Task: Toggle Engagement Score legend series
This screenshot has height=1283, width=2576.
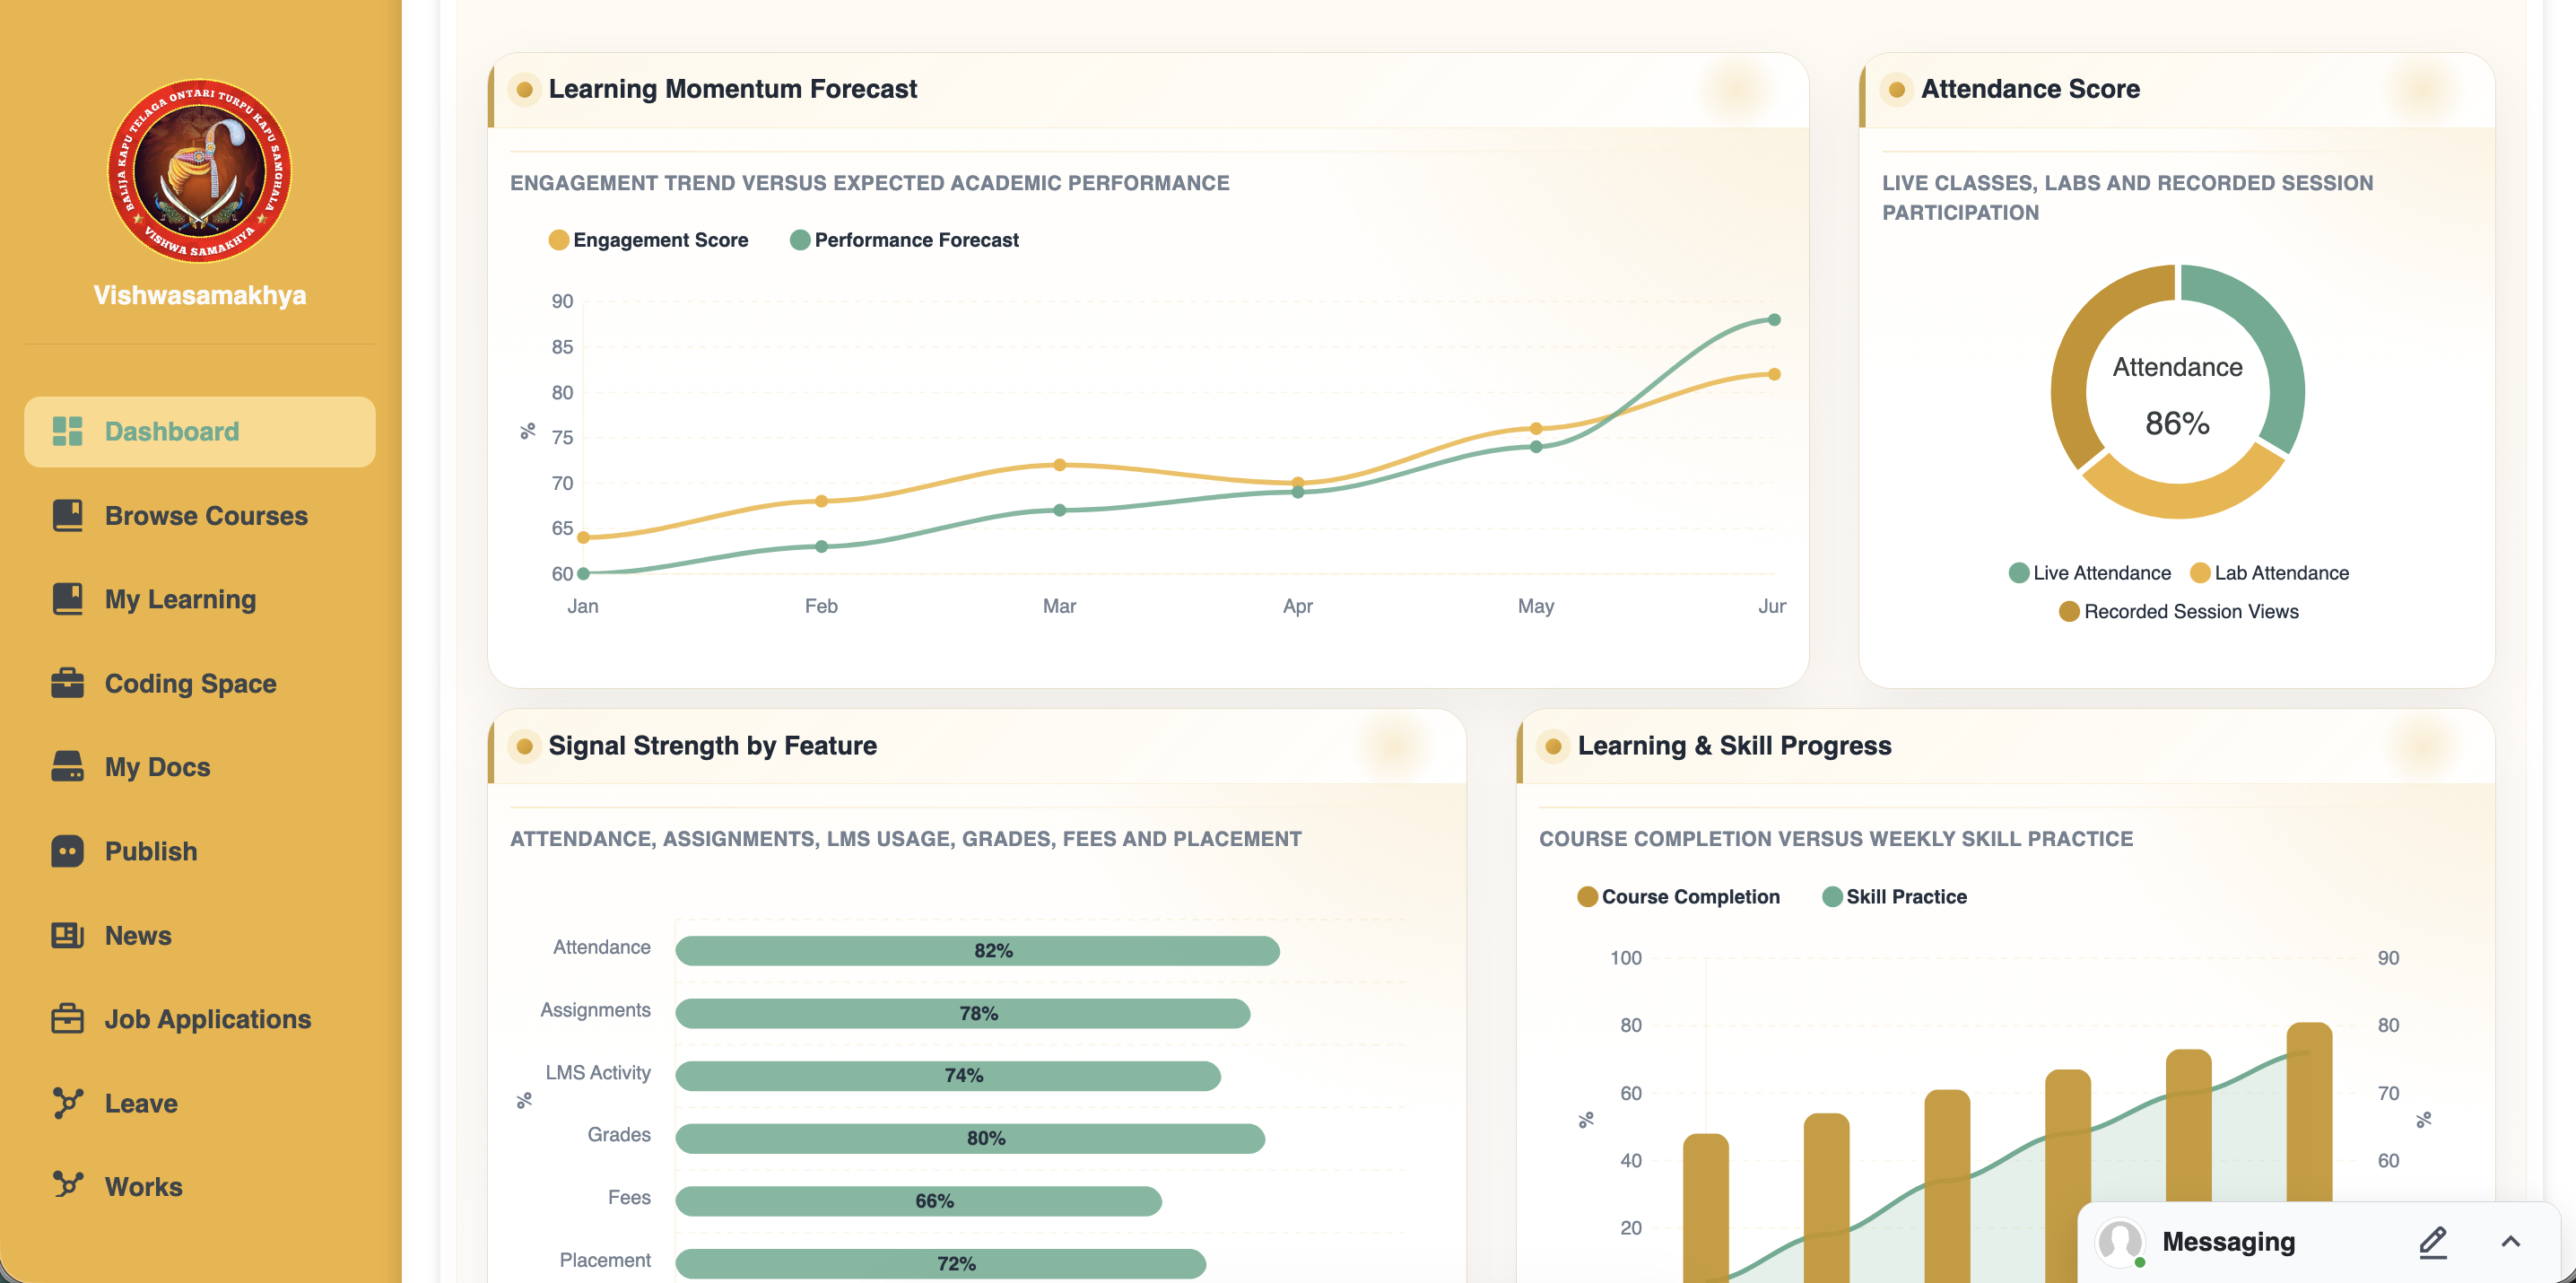Action: [x=648, y=240]
